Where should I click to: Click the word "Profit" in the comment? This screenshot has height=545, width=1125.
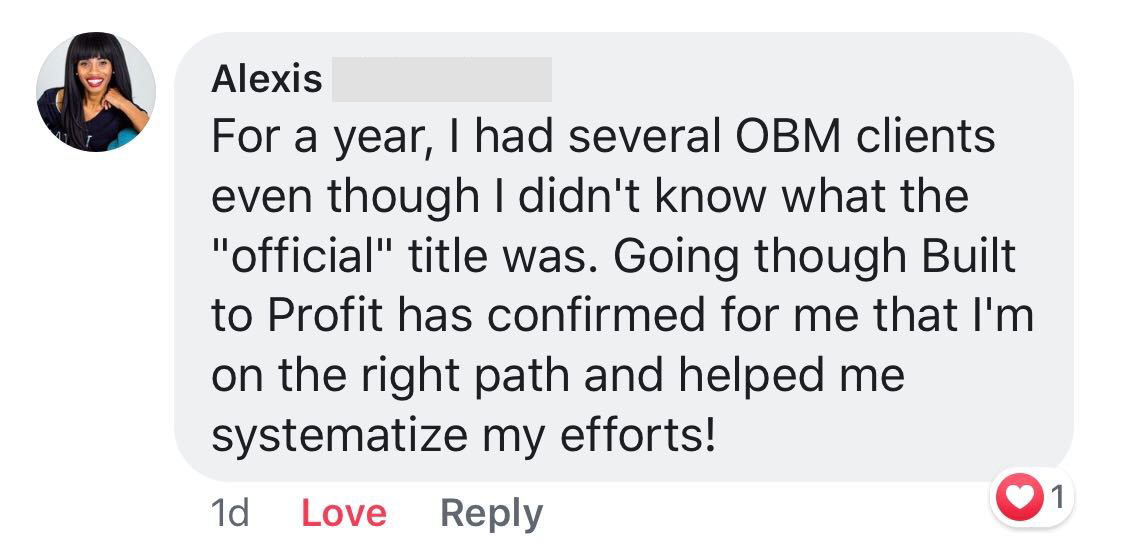(x=323, y=317)
